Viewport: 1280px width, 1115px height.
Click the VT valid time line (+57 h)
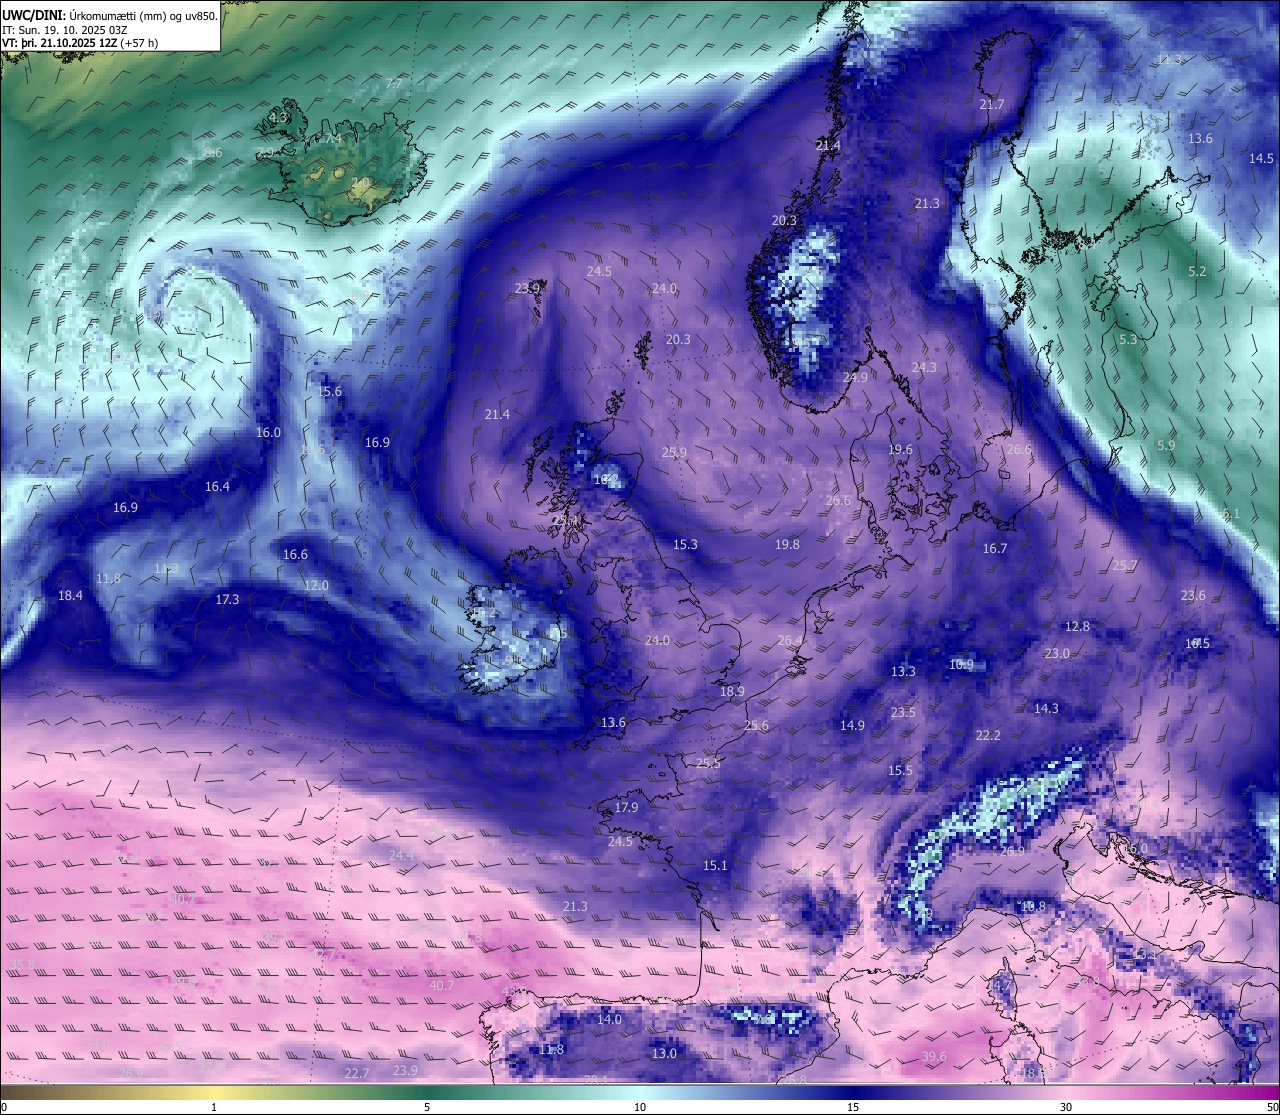[x=80, y=43]
